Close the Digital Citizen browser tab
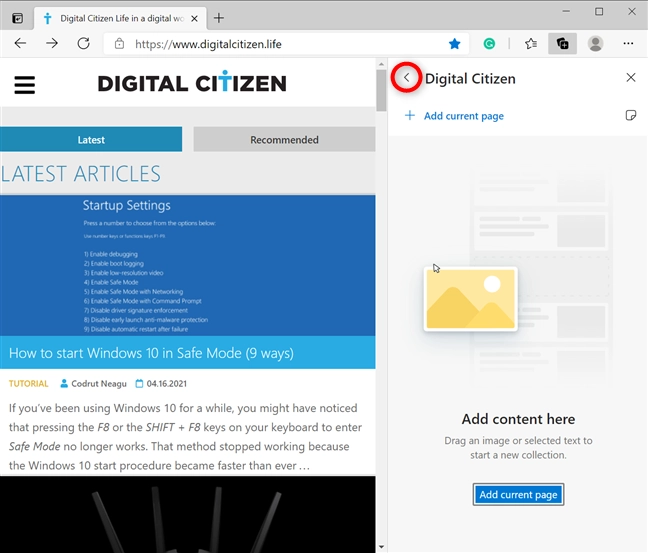This screenshot has height=553, width=648. tap(194, 19)
